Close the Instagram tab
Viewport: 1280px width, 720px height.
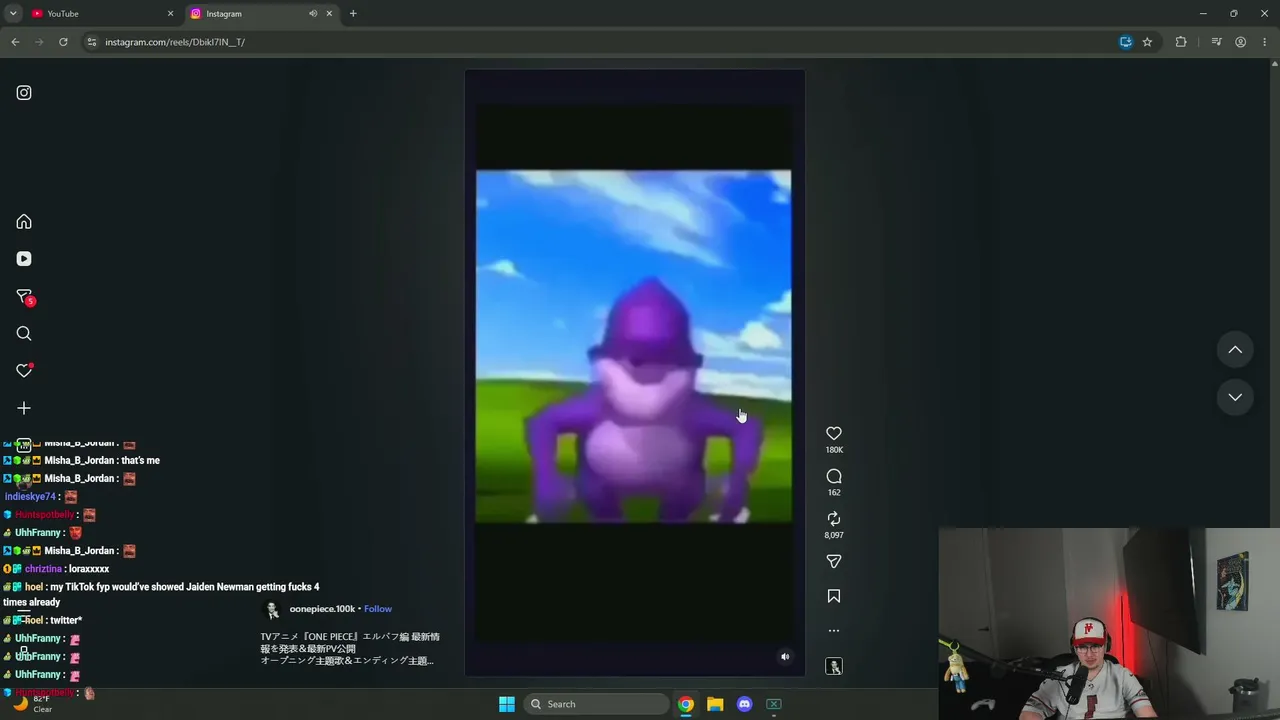(x=329, y=14)
